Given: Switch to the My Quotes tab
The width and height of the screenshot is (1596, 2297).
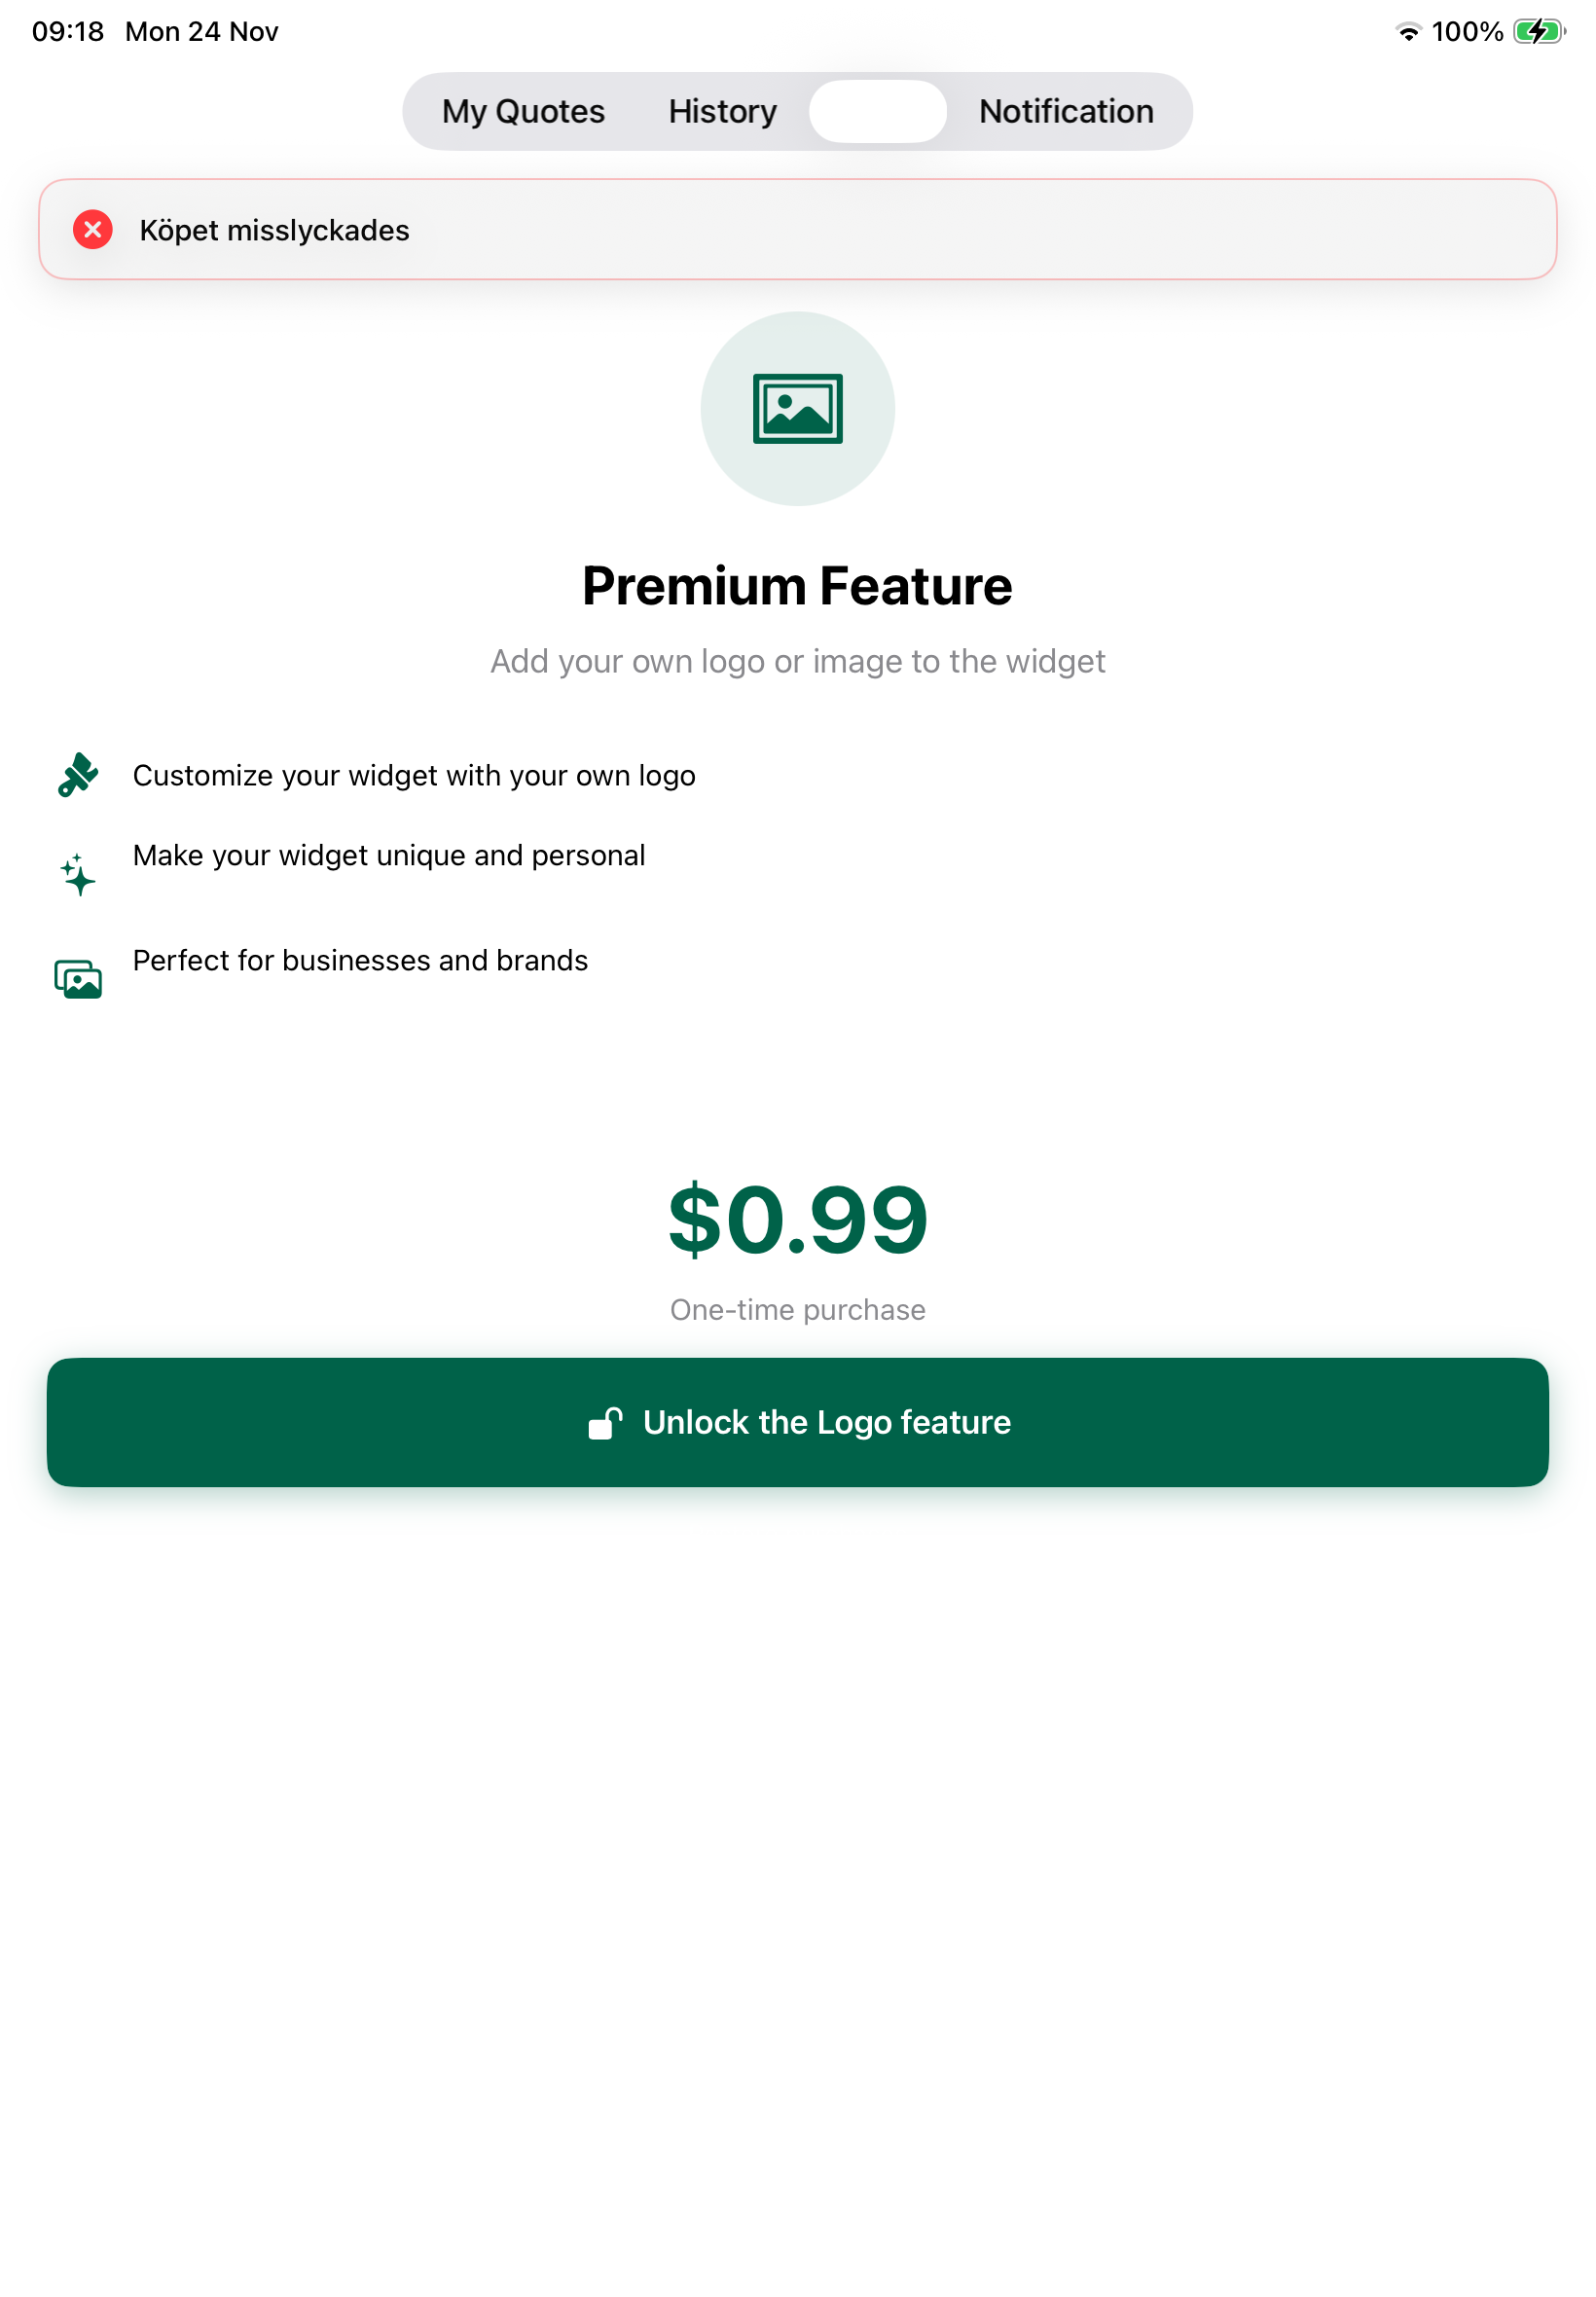Looking at the screenshot, I should coord(523,111).
